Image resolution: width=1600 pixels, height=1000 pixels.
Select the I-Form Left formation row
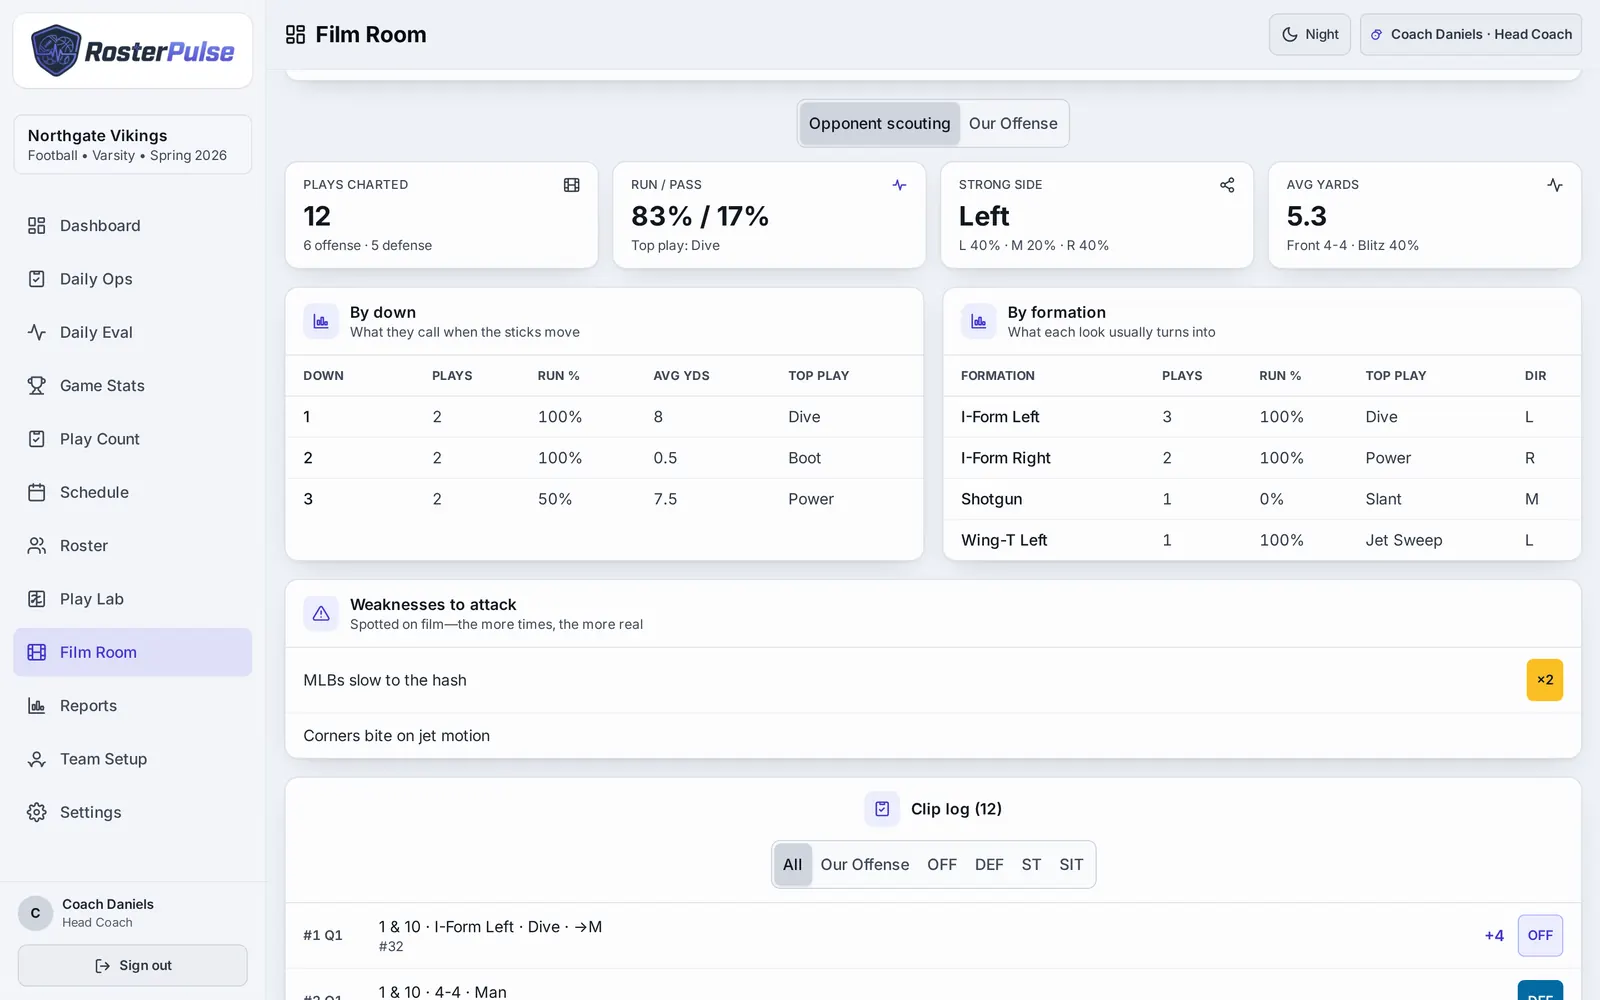[x=1262, y=417]
